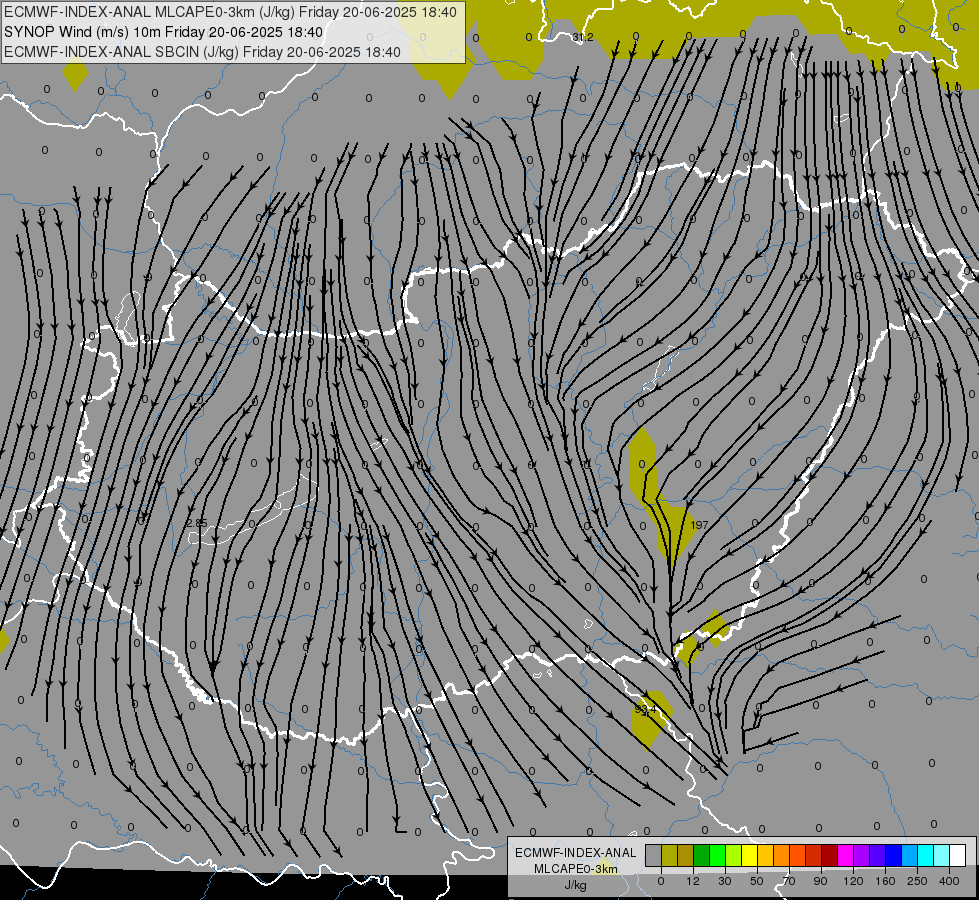
Task: Click the deep blue legend swatch
Action: (894, 855)
